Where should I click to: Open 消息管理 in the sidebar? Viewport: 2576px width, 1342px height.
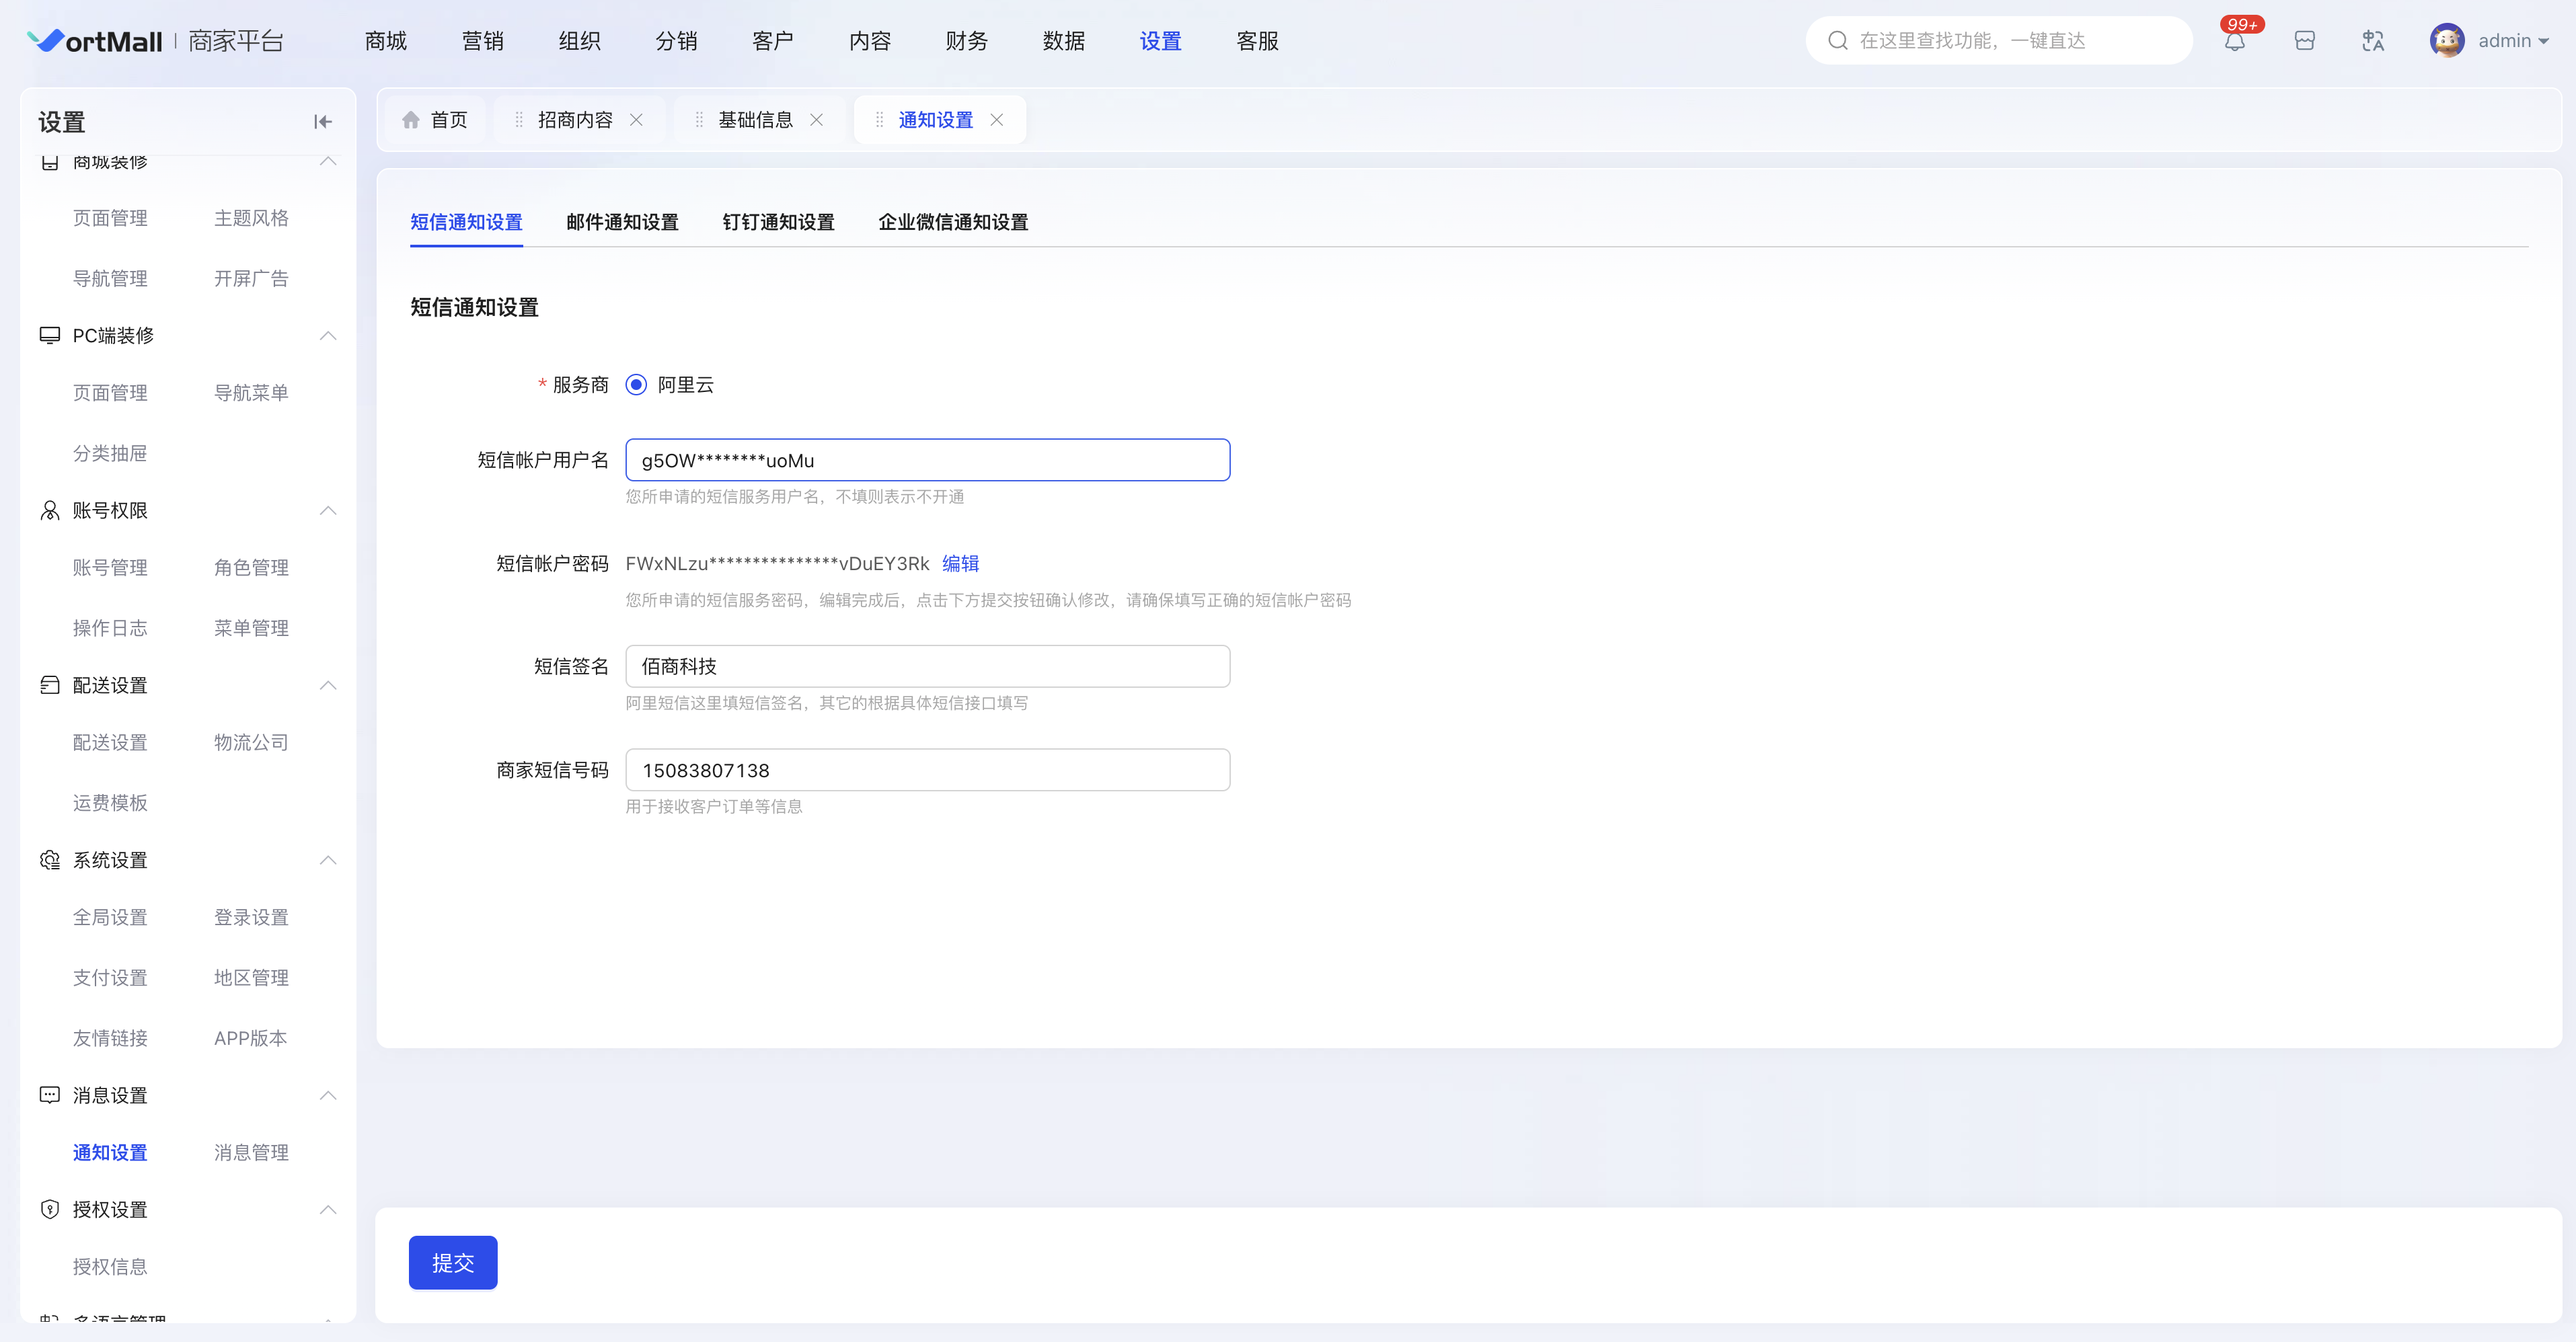251,1152
